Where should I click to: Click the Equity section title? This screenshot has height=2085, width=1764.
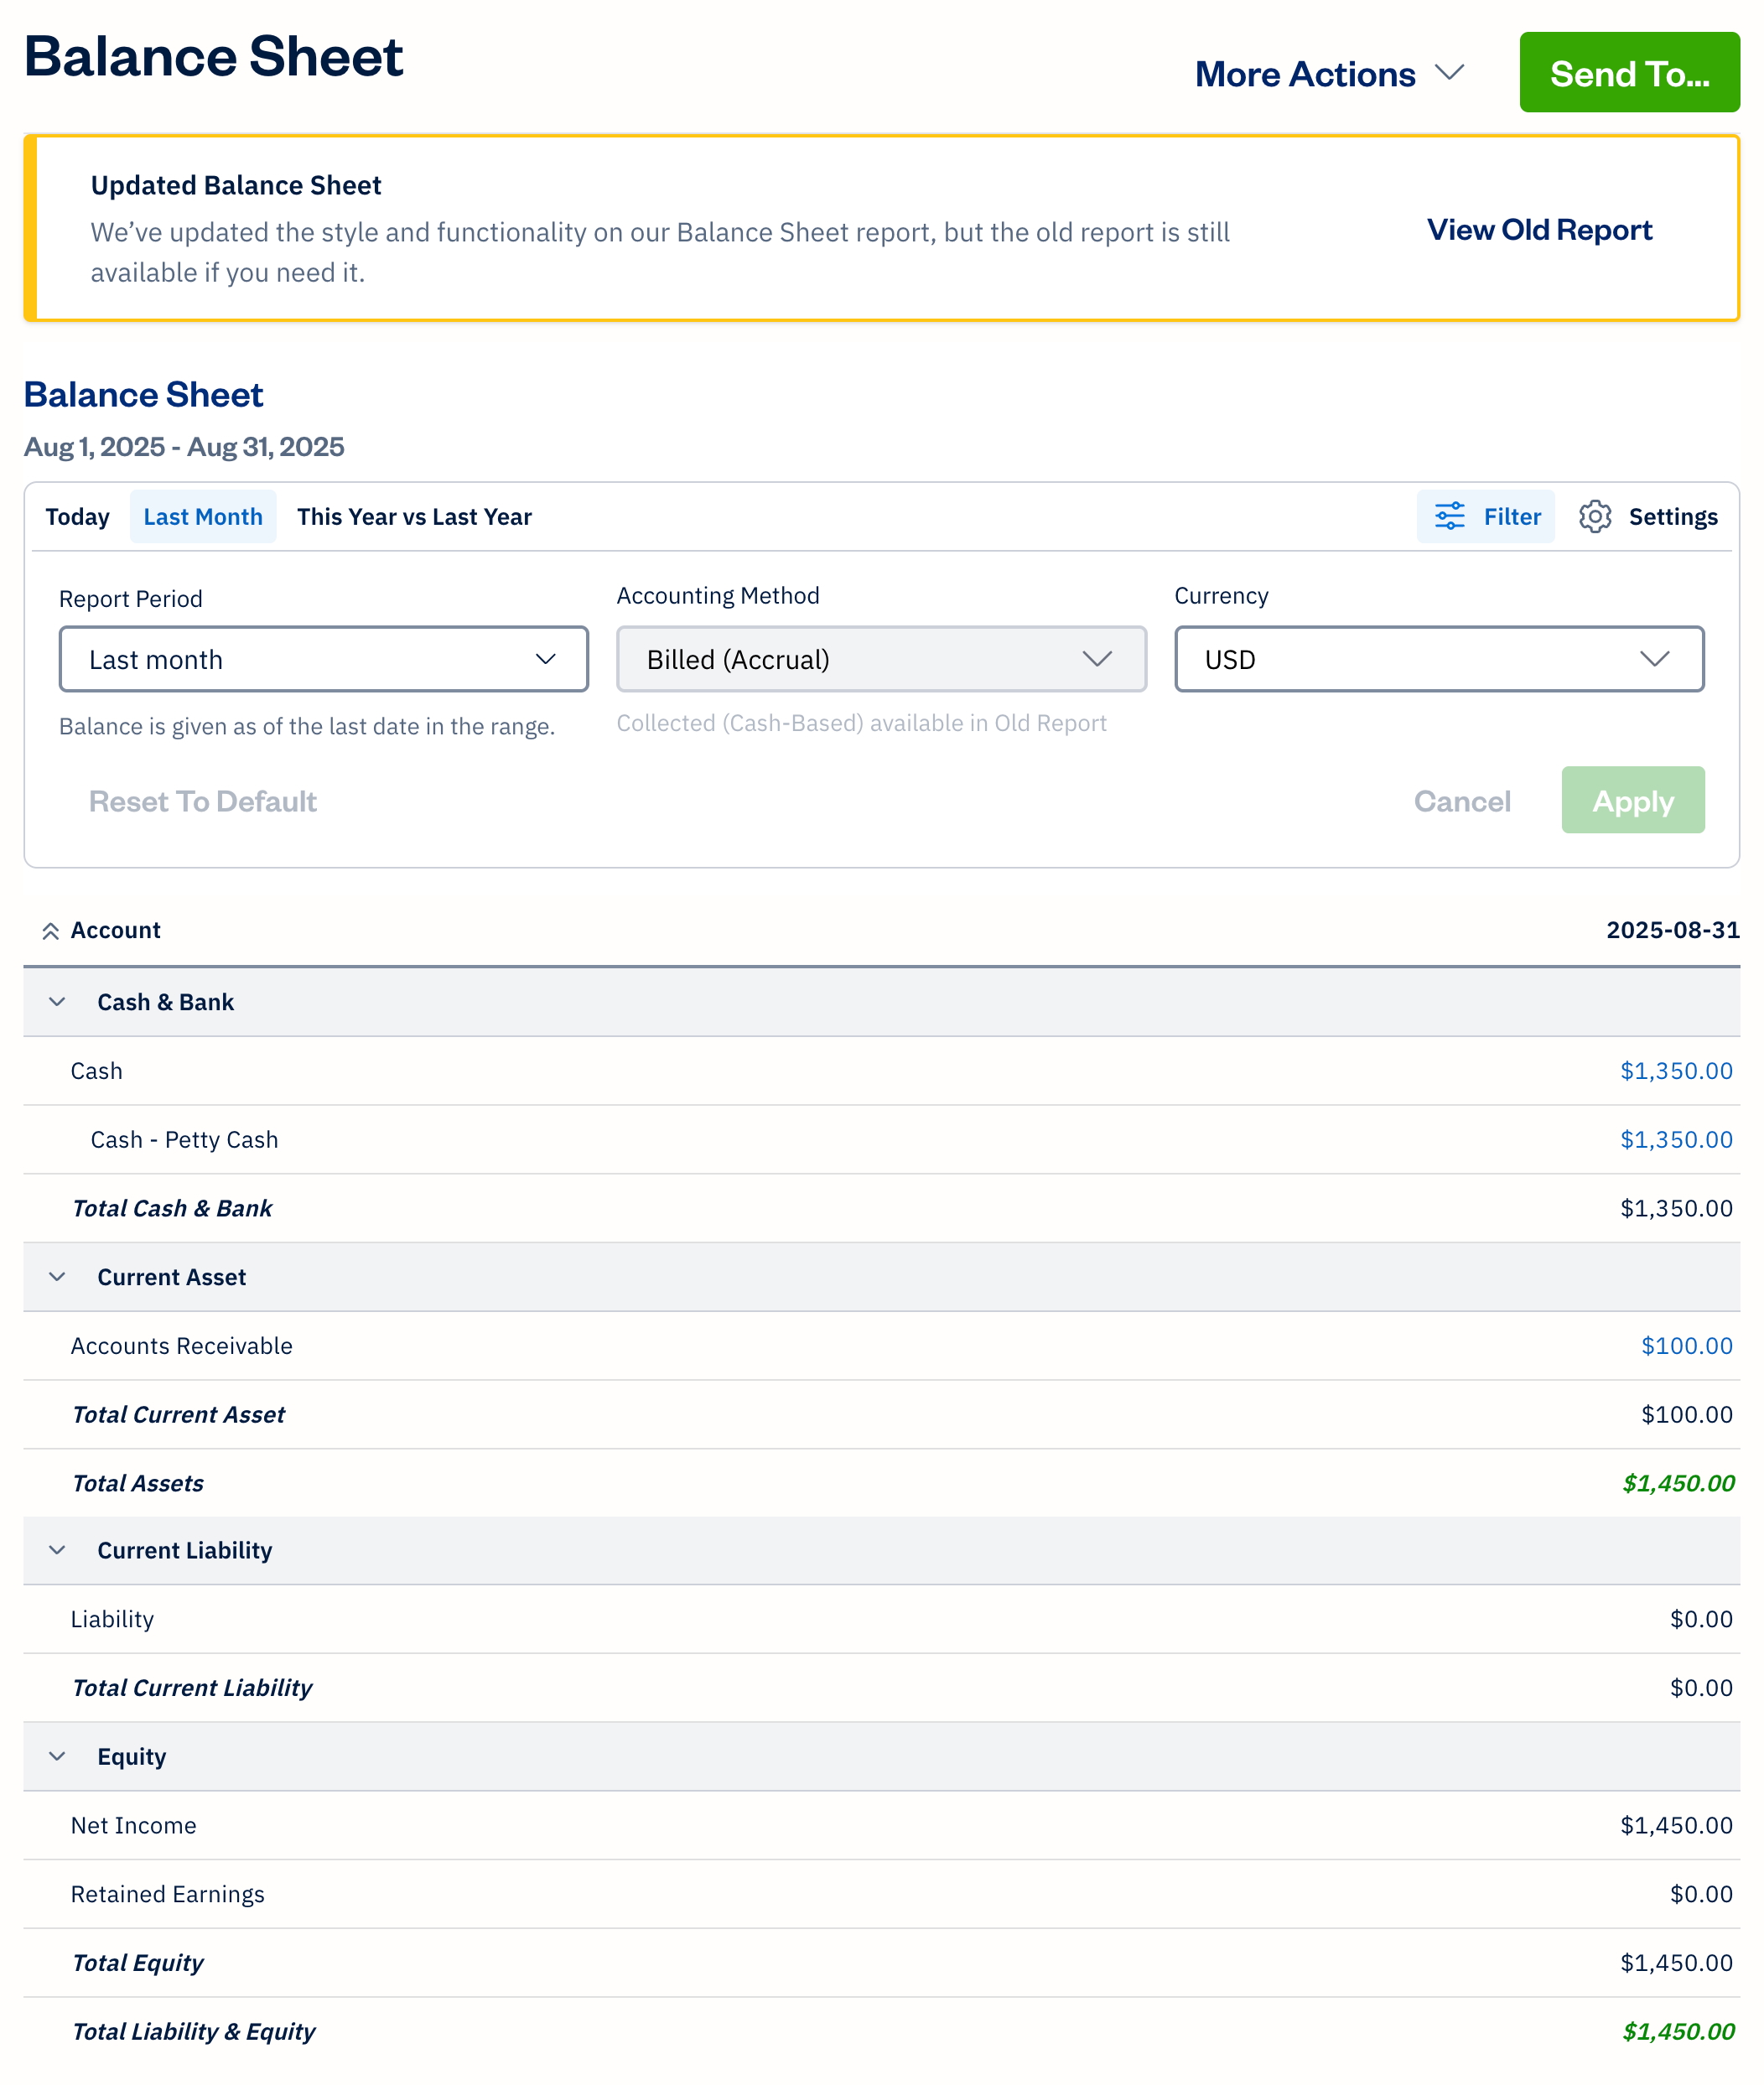(131, 1757)
